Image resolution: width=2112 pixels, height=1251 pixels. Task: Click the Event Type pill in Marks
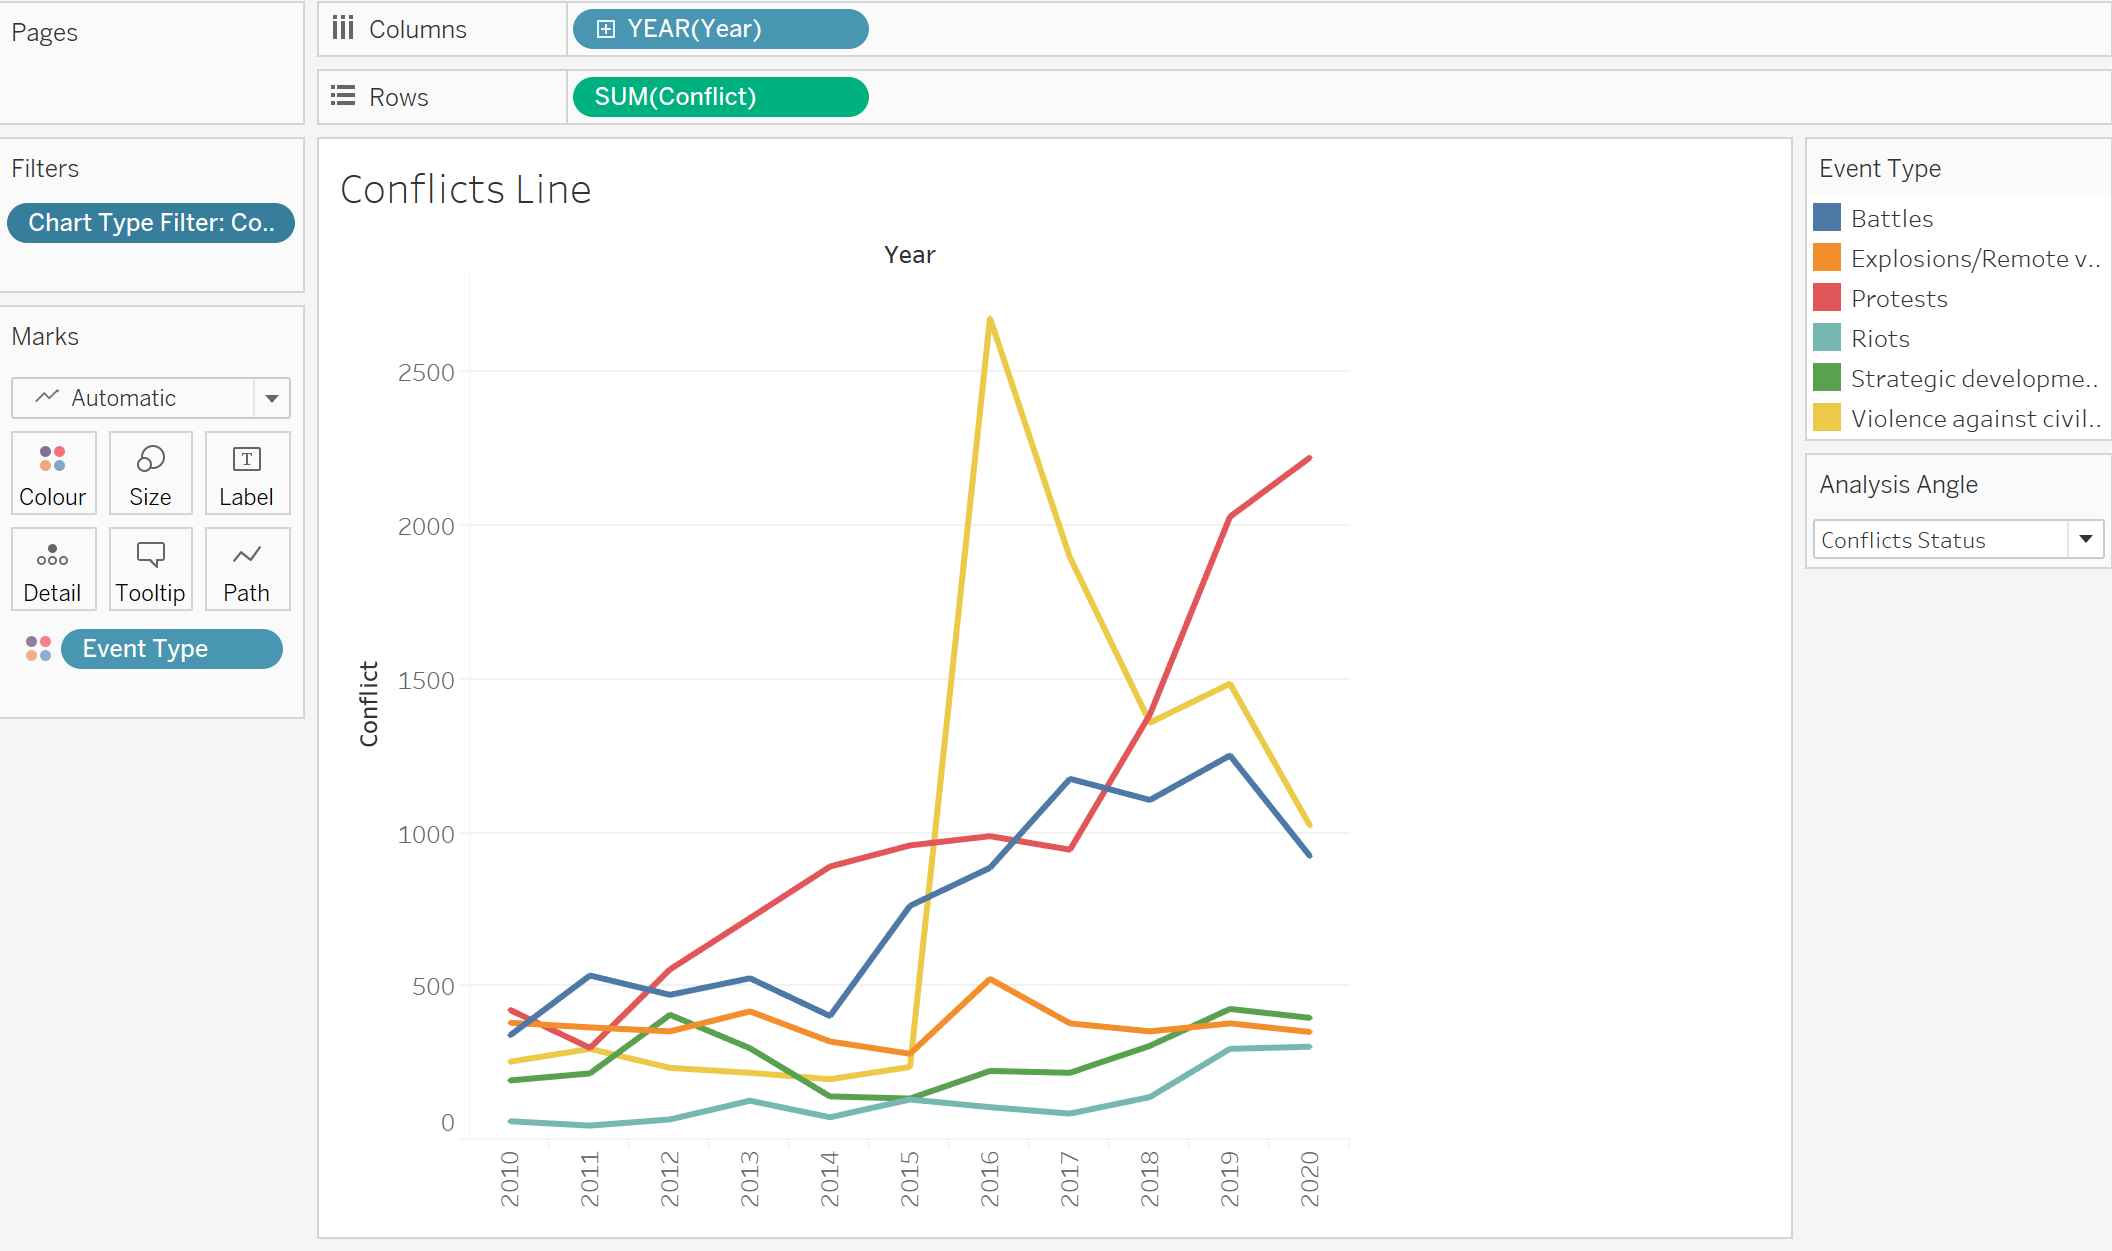click(171, 649)
